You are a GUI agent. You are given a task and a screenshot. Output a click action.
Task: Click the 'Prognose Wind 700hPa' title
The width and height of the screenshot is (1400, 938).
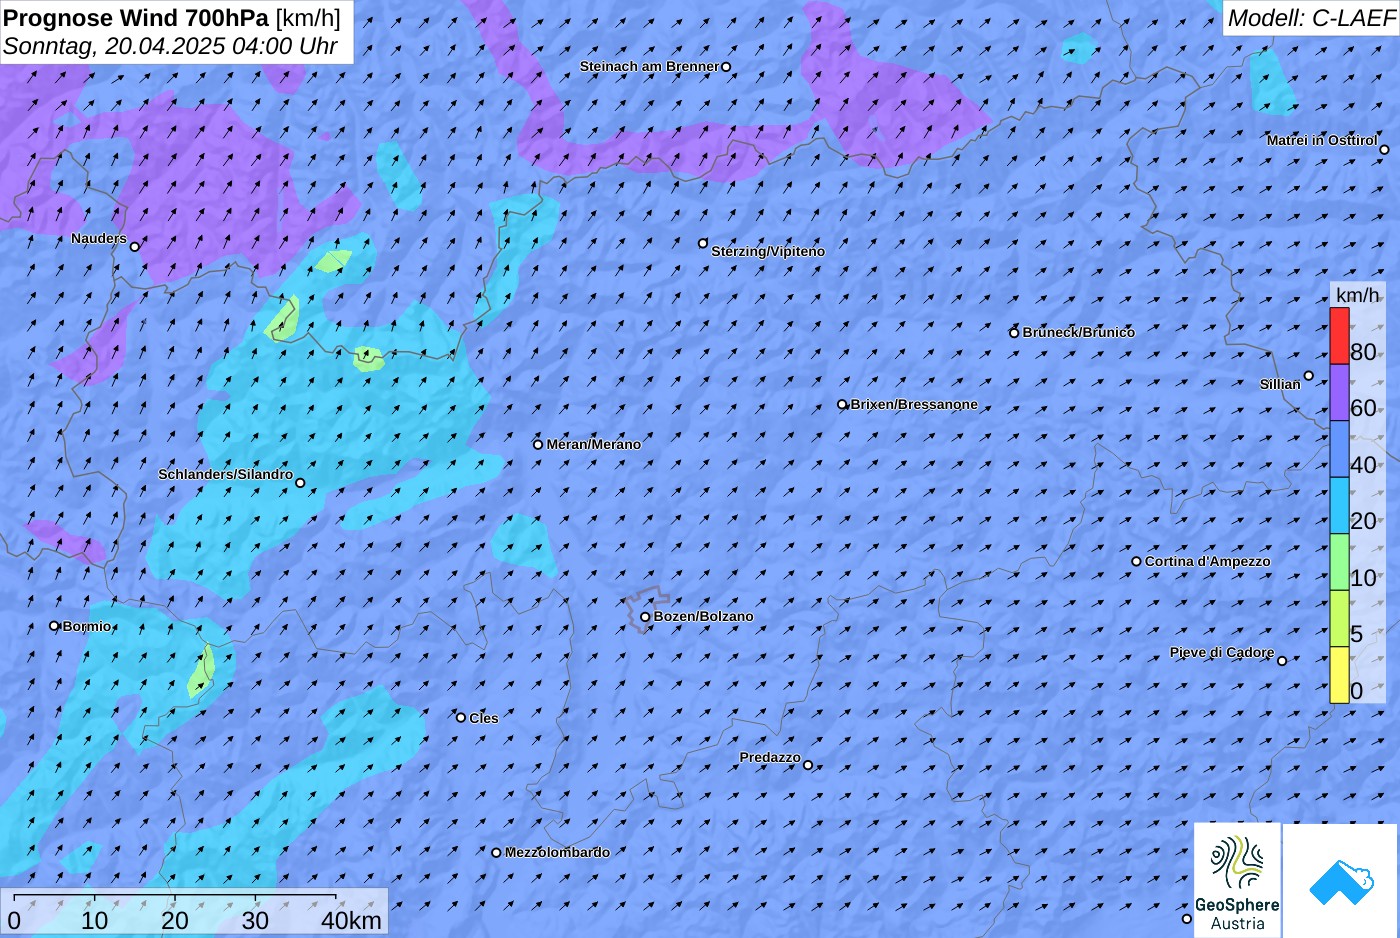(x=136, y=18)
